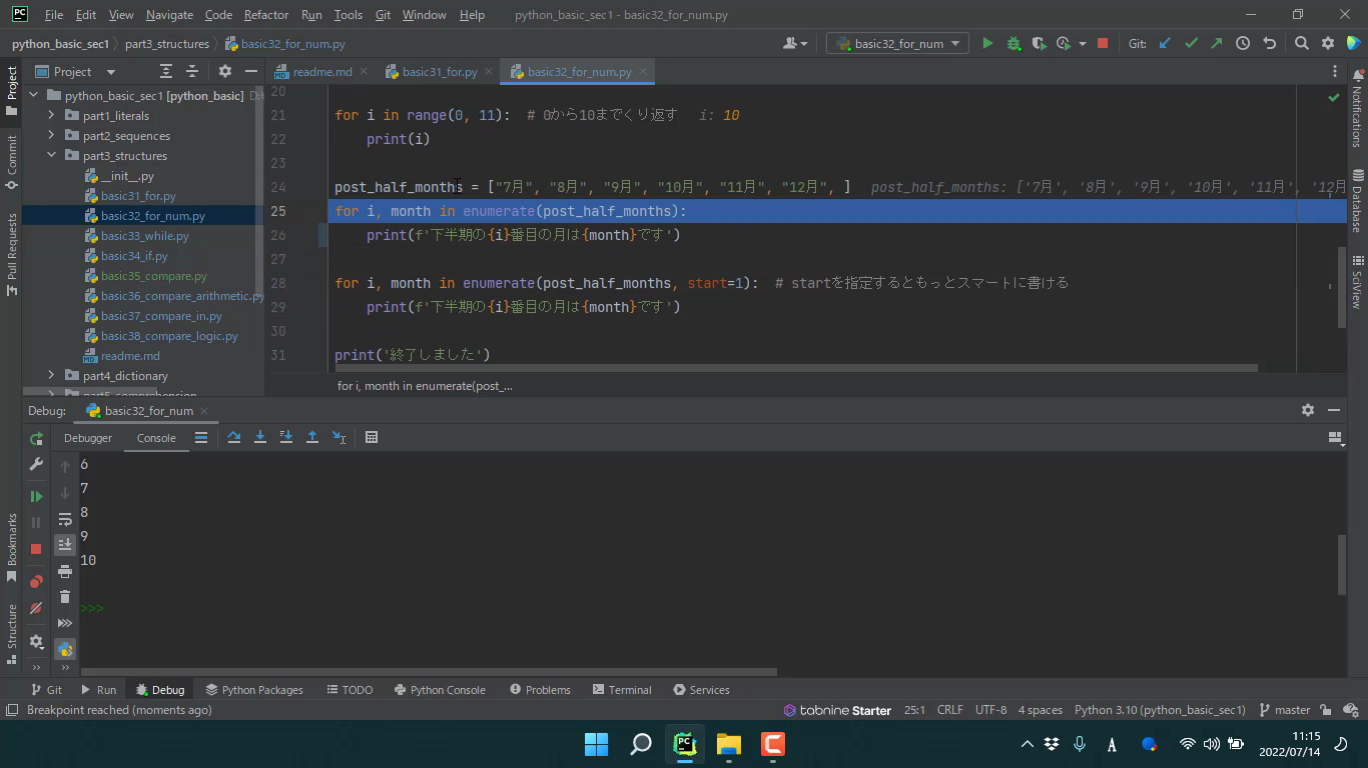Image resolution: width=1368 pixels, height=768 pixels.
Task: Collapse the part3_structures folder
Action: 52,156
